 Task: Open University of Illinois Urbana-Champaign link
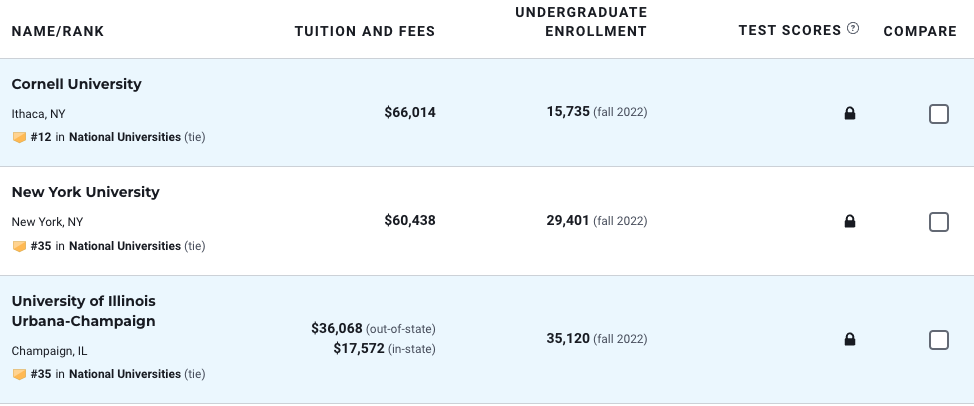(84, 311)
